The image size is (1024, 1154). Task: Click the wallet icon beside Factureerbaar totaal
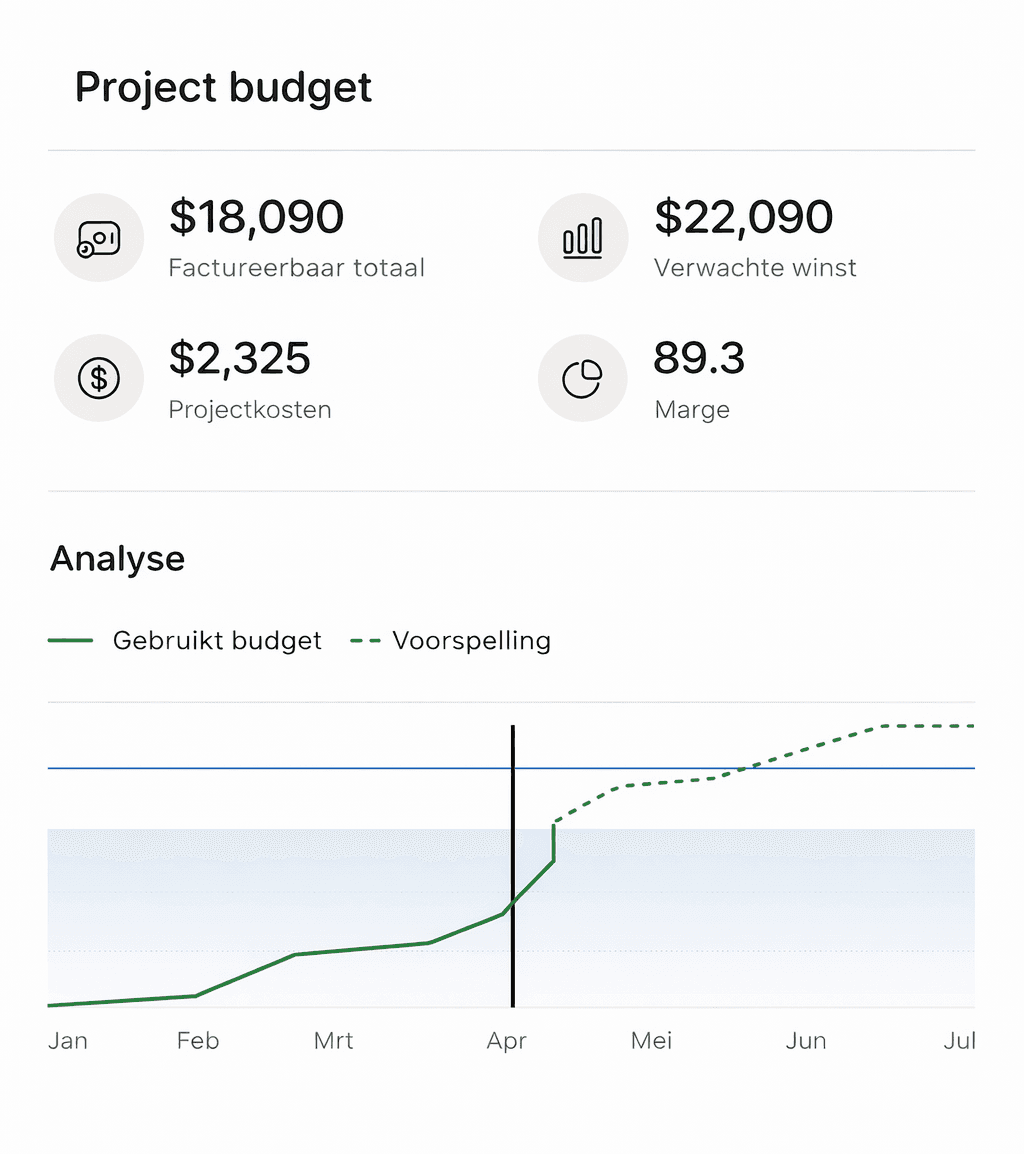click(98, 238)
